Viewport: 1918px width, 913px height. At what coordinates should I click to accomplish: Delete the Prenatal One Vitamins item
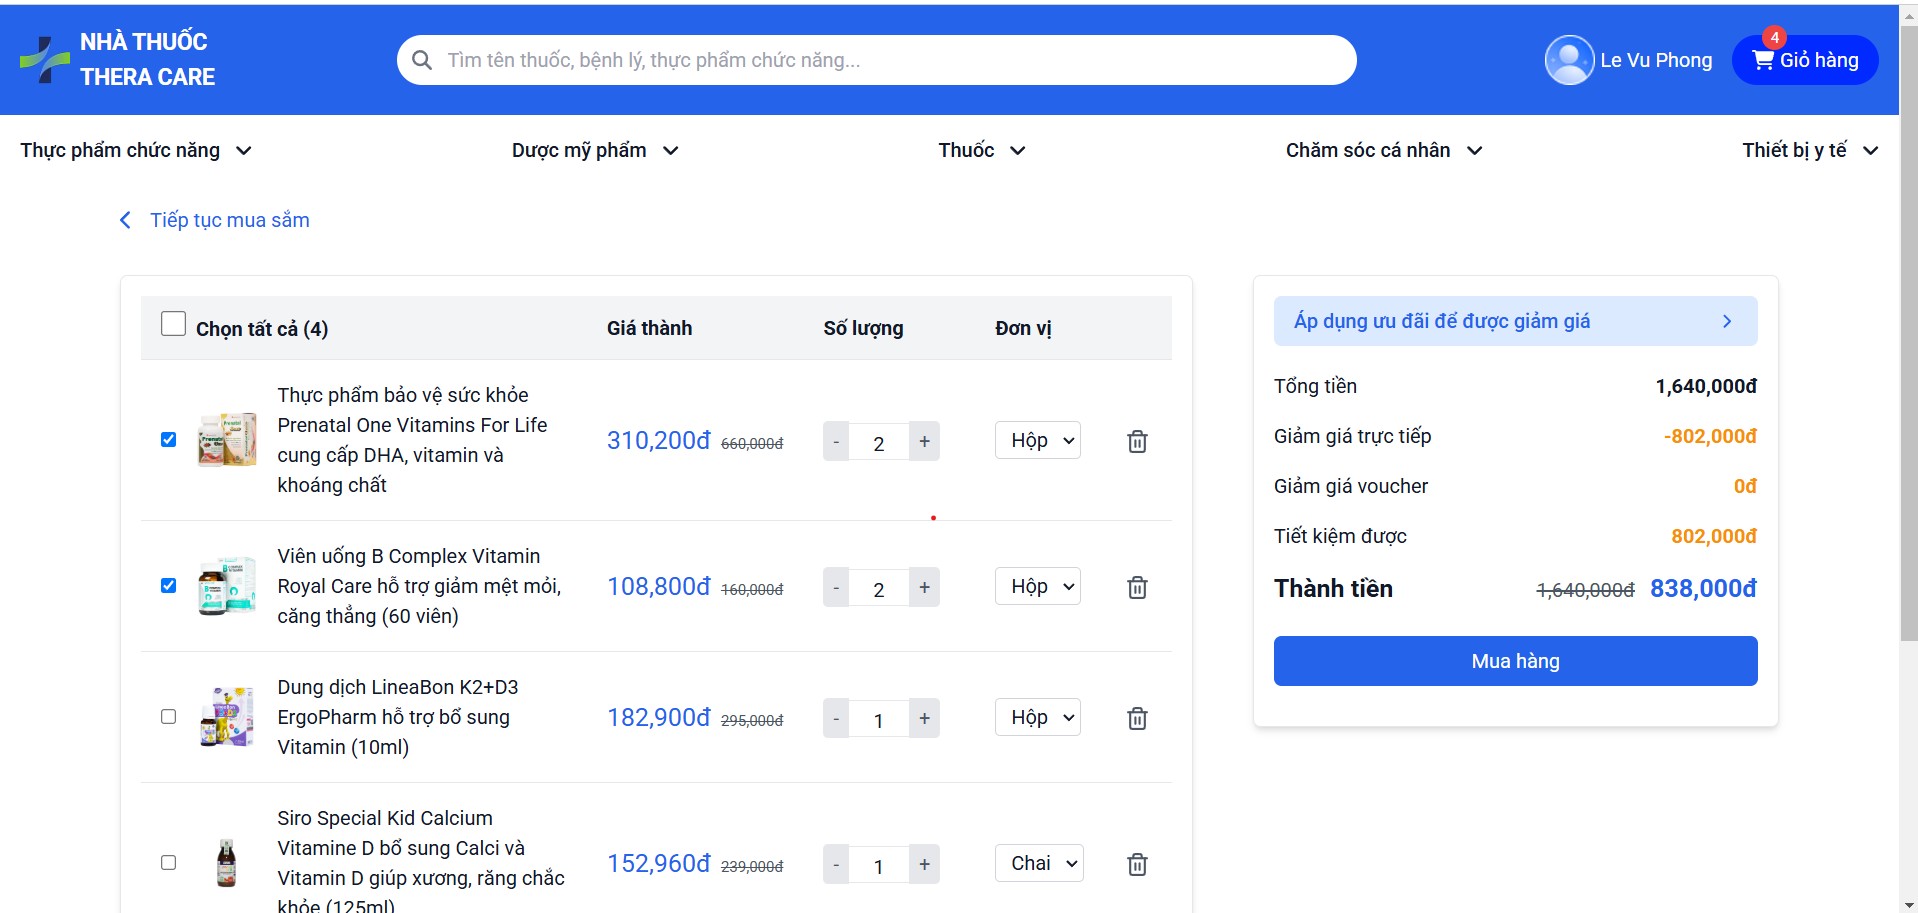tap(1137, 441)
